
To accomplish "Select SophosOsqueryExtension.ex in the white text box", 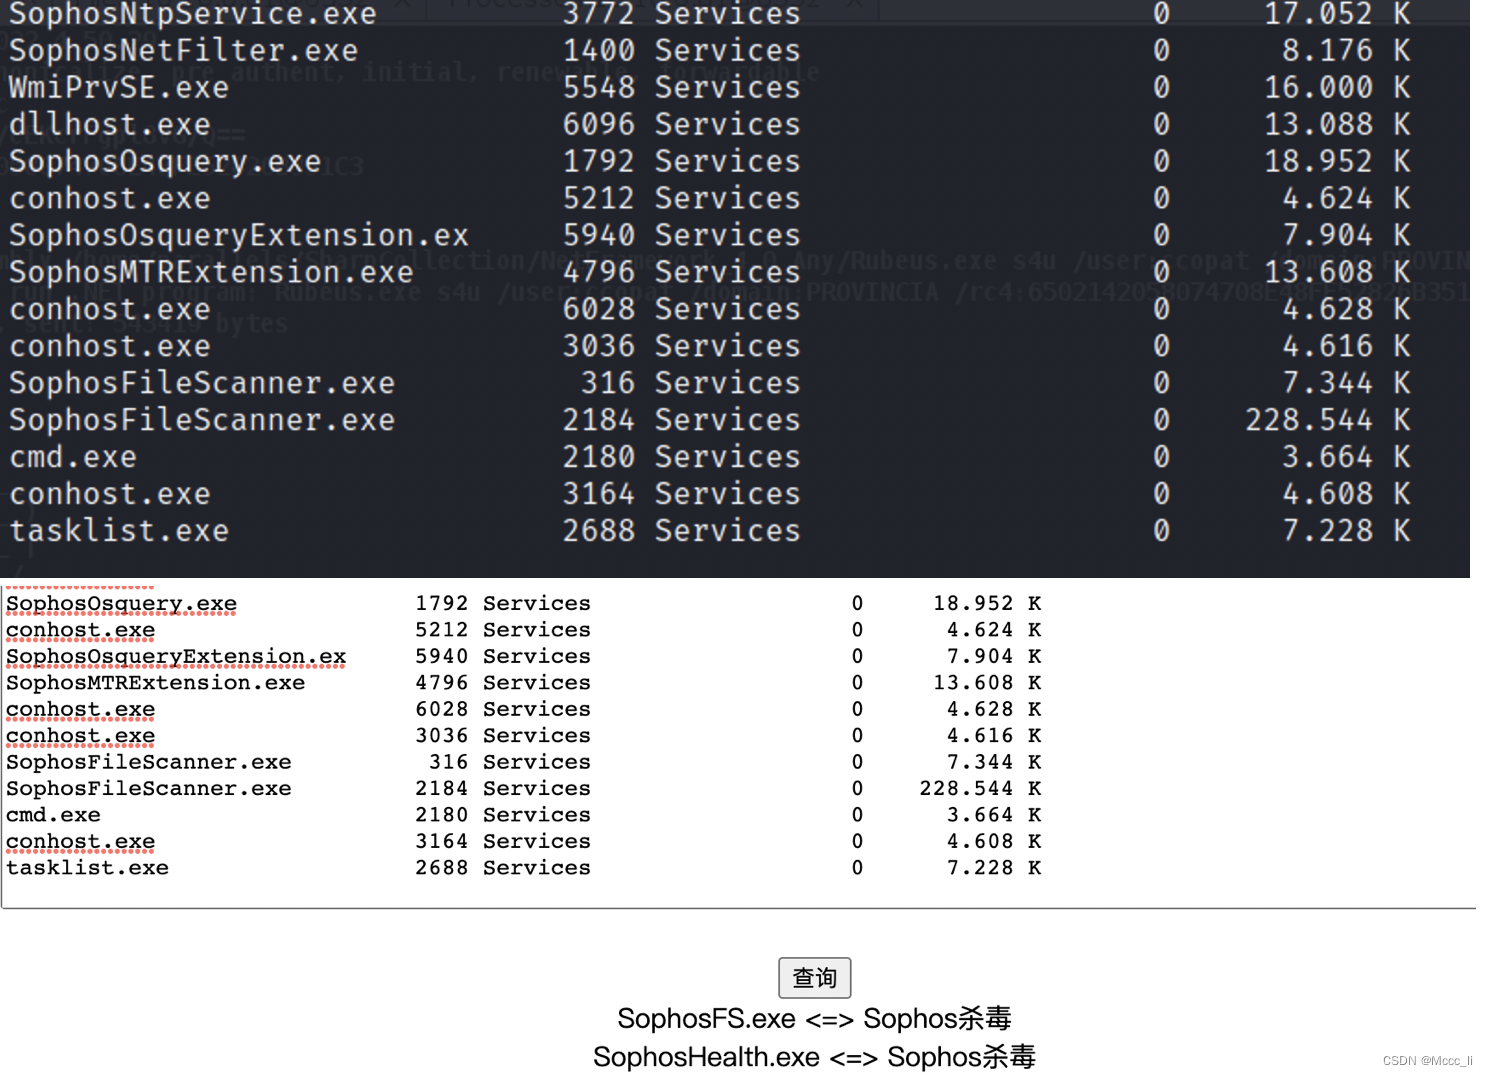I will click(x=176, y=657).
